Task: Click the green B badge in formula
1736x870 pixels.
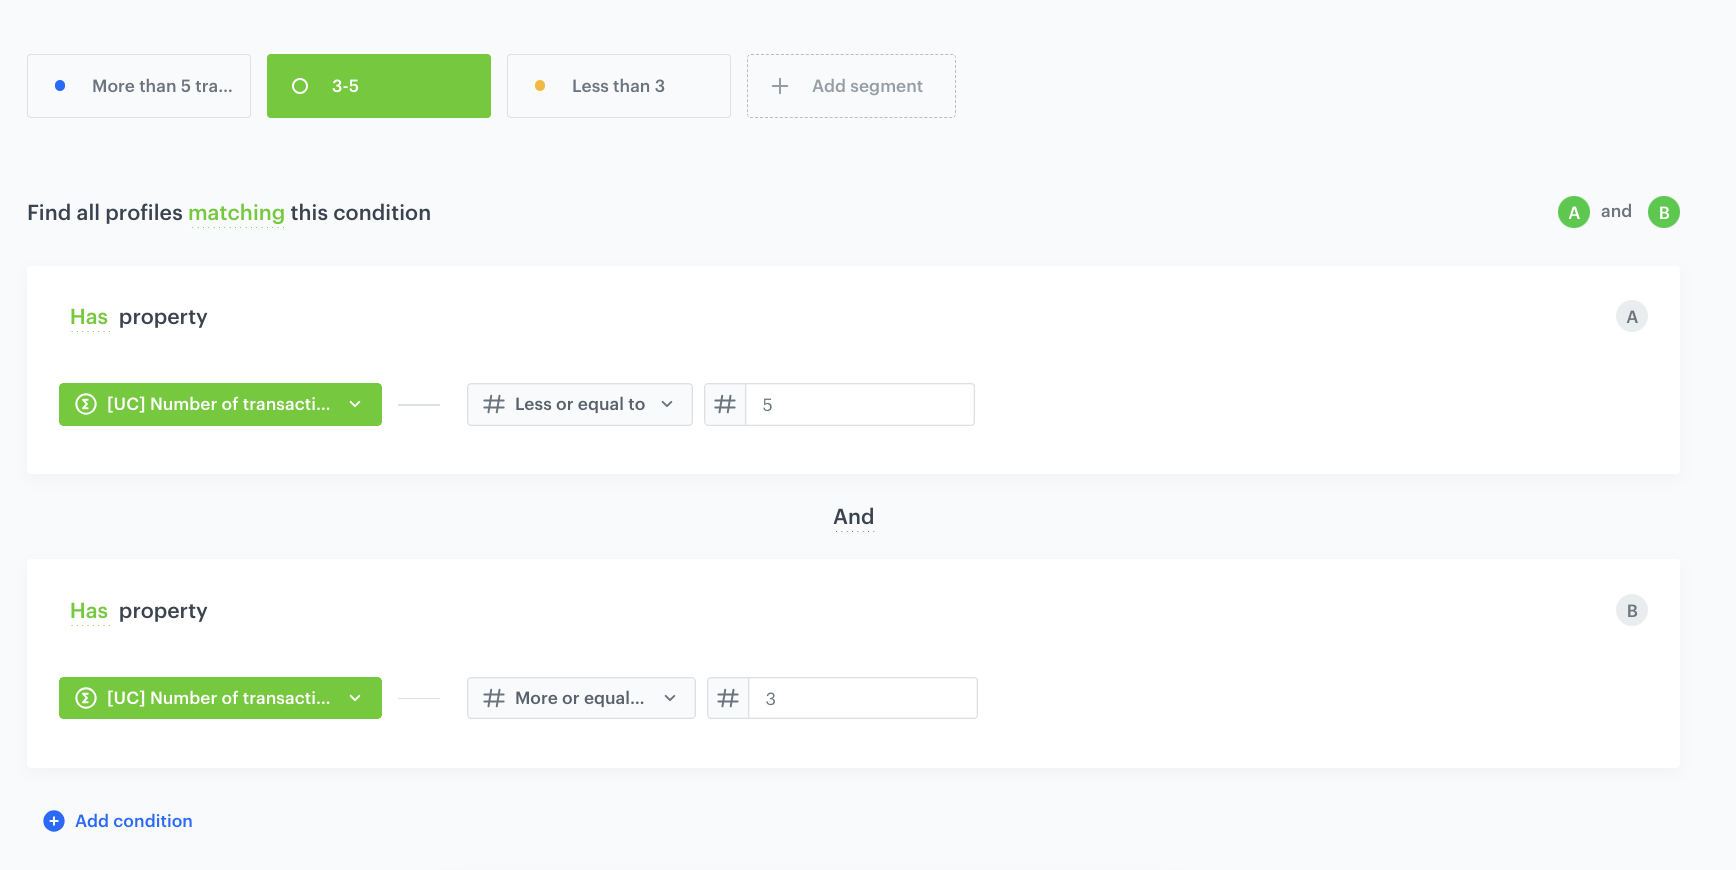Action: (1663, 212)
